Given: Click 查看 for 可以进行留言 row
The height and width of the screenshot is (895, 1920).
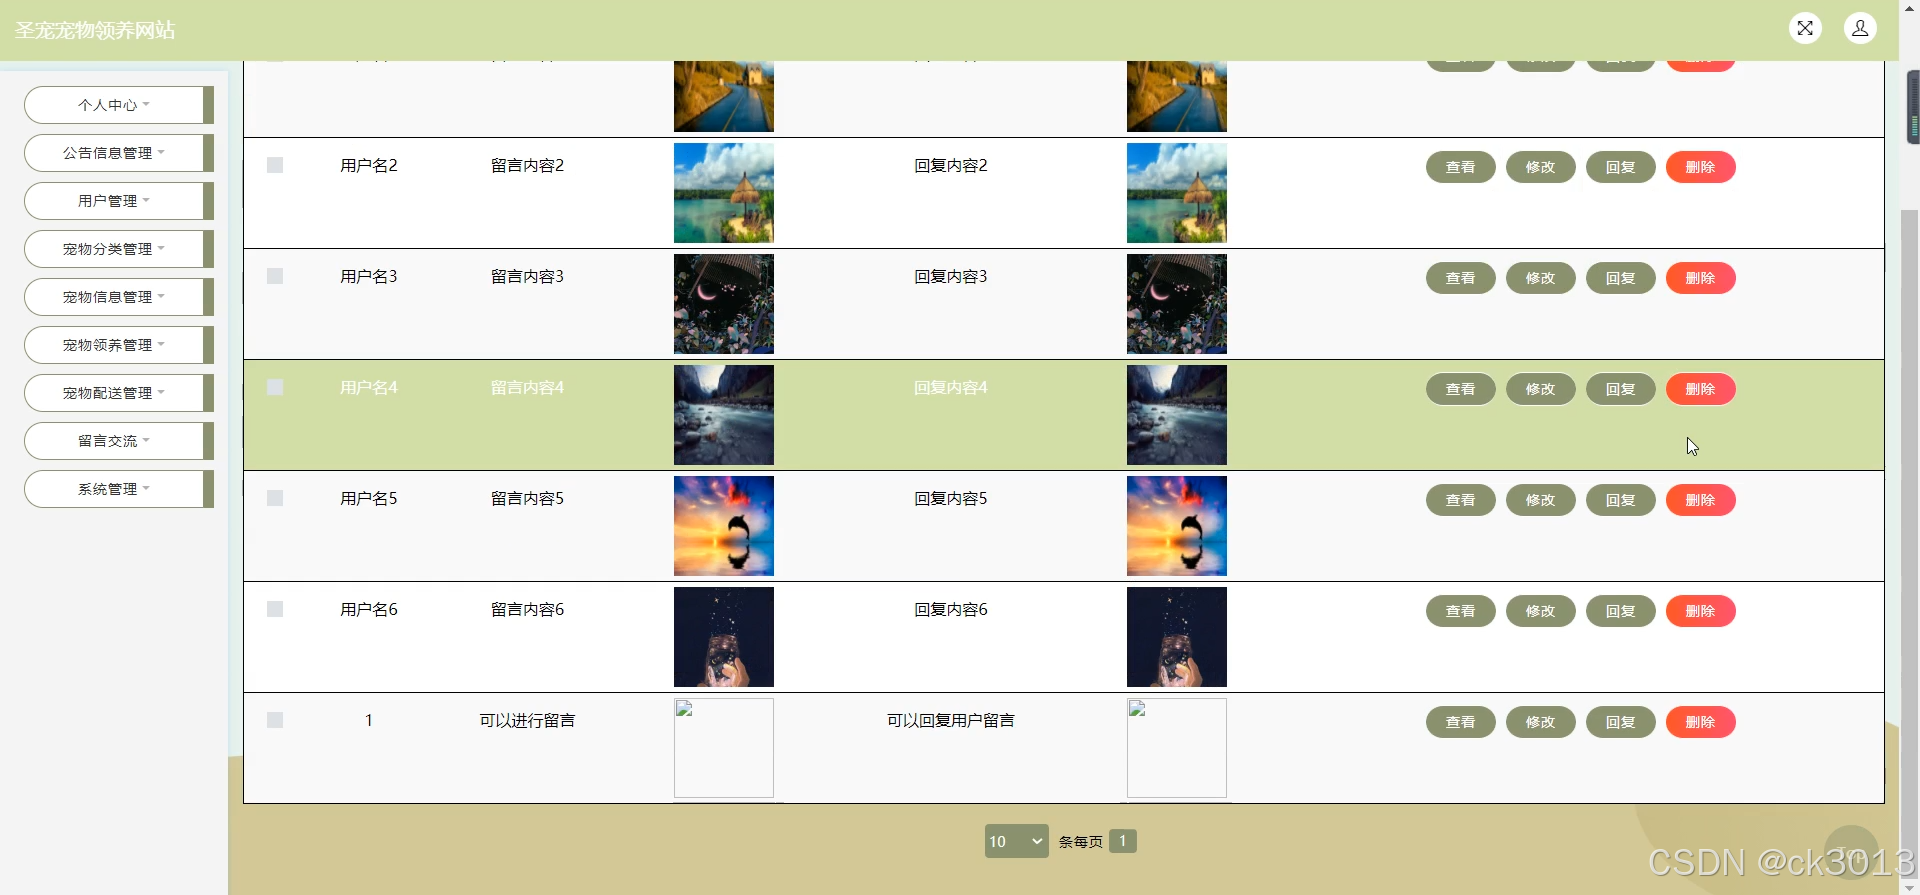Looking at the screenshot, I should point(1460,722).
